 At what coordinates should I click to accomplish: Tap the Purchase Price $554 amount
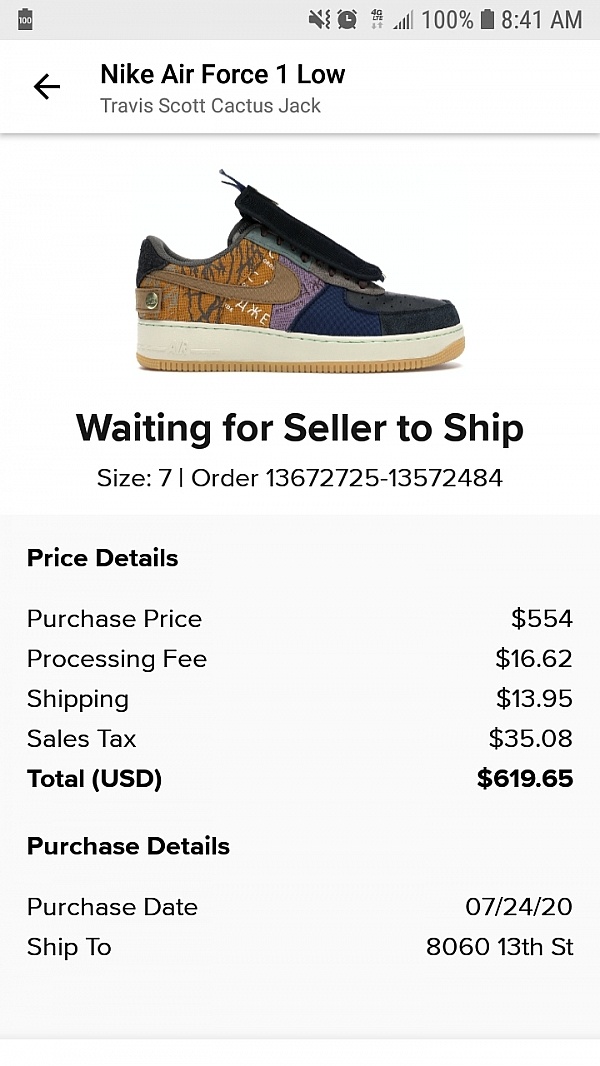541,619
